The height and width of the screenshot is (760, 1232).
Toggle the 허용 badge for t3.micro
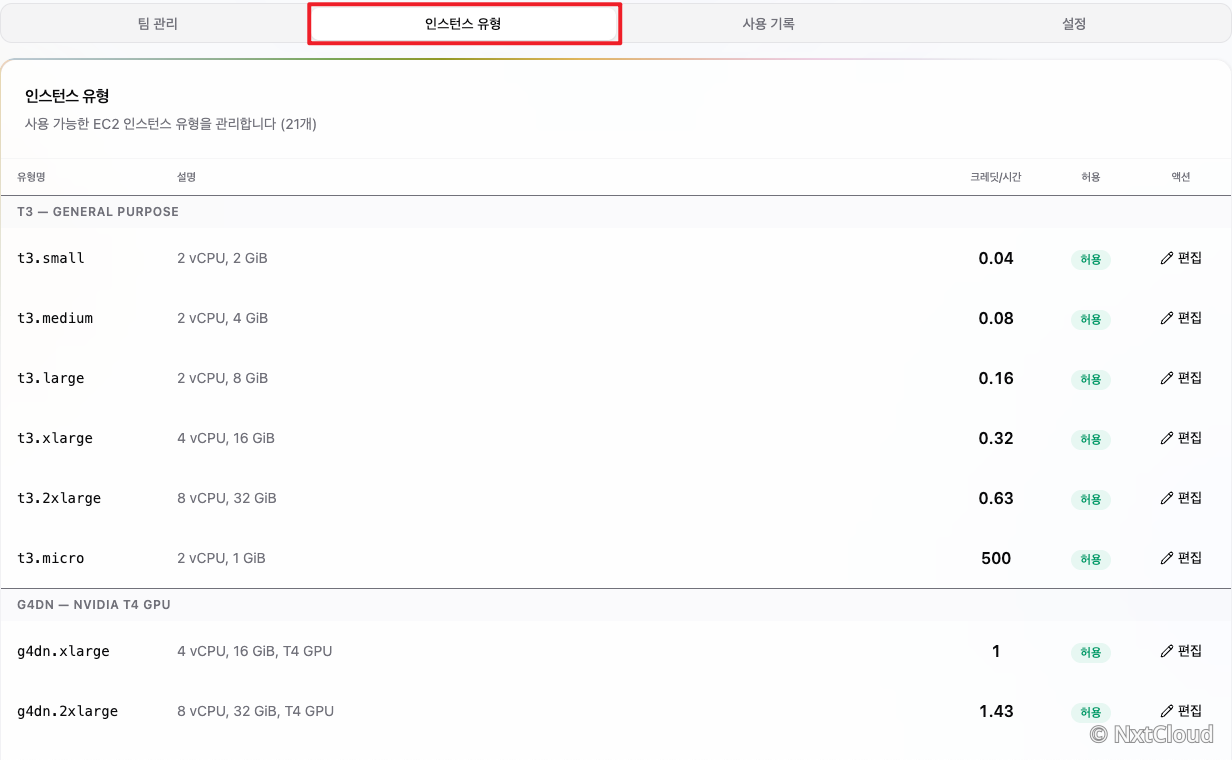tap(1090, 560)
